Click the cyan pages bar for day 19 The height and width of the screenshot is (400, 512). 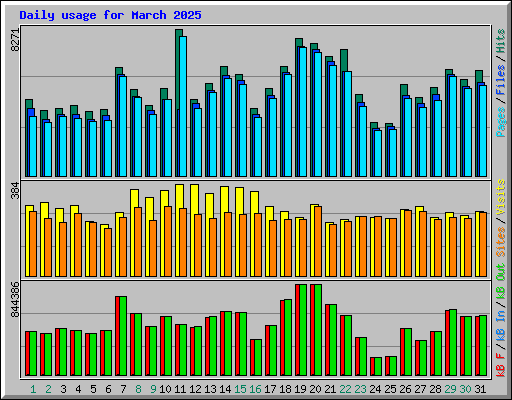tap(303, 112)
